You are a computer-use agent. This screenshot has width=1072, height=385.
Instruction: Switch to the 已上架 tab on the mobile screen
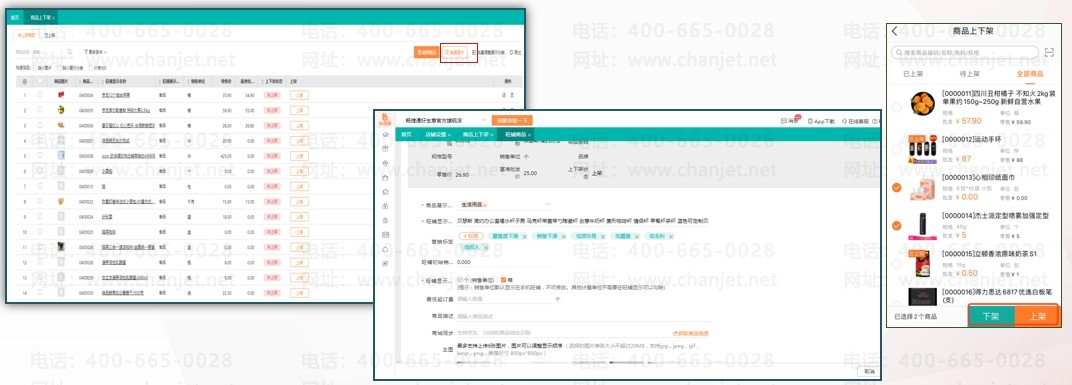coord(914,73)
